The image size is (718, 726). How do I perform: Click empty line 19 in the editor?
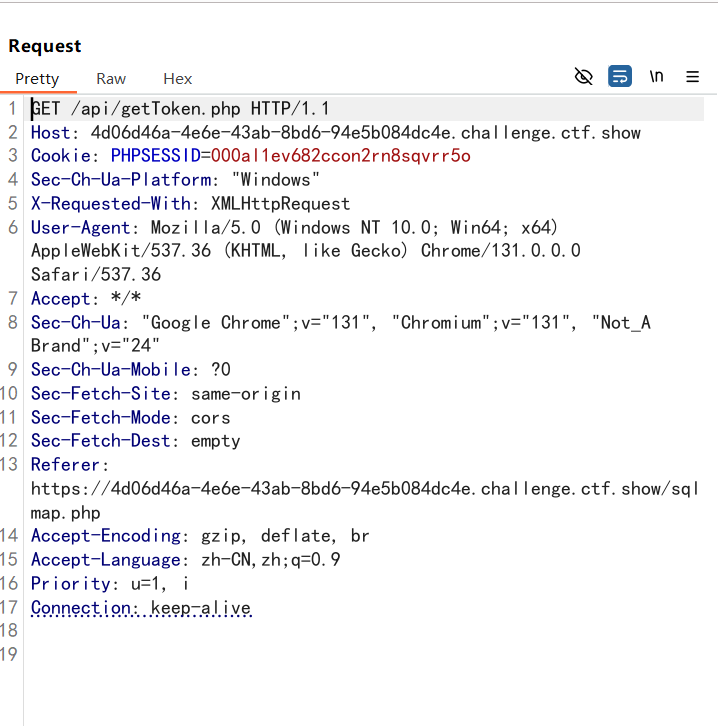point(300,655)
